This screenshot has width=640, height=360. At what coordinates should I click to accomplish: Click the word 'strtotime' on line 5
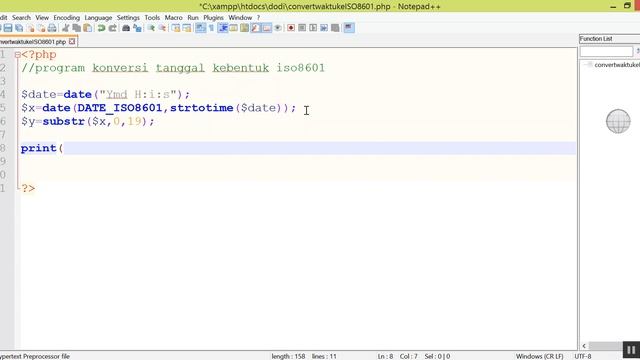pyautogui.click(x=202, y=108)
